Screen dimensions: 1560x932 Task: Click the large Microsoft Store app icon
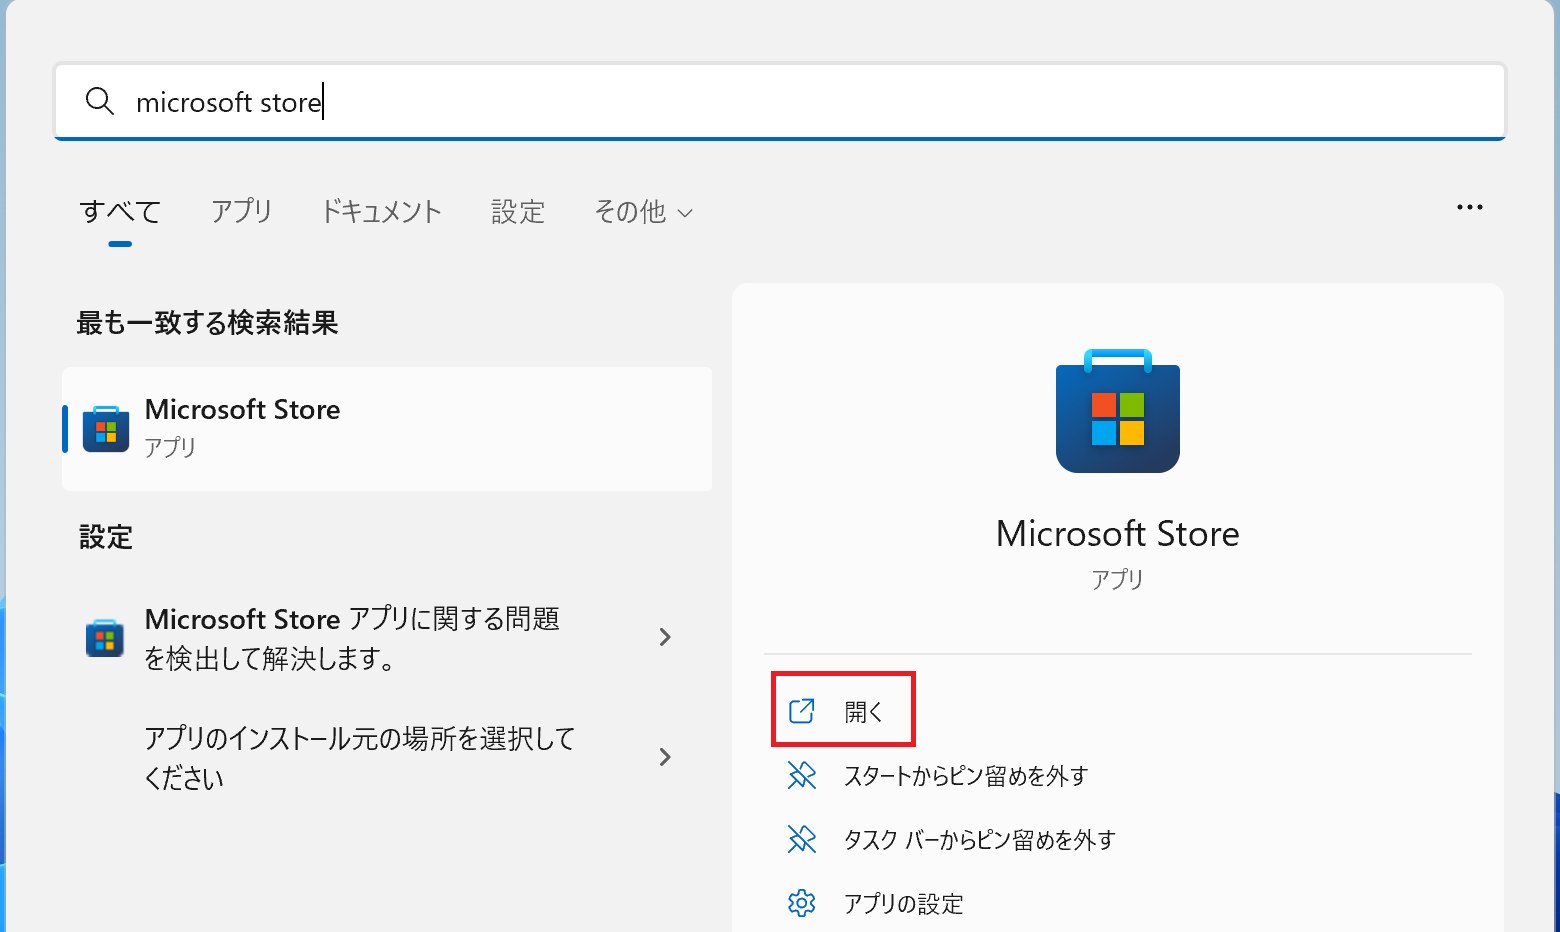[1118, 411]
